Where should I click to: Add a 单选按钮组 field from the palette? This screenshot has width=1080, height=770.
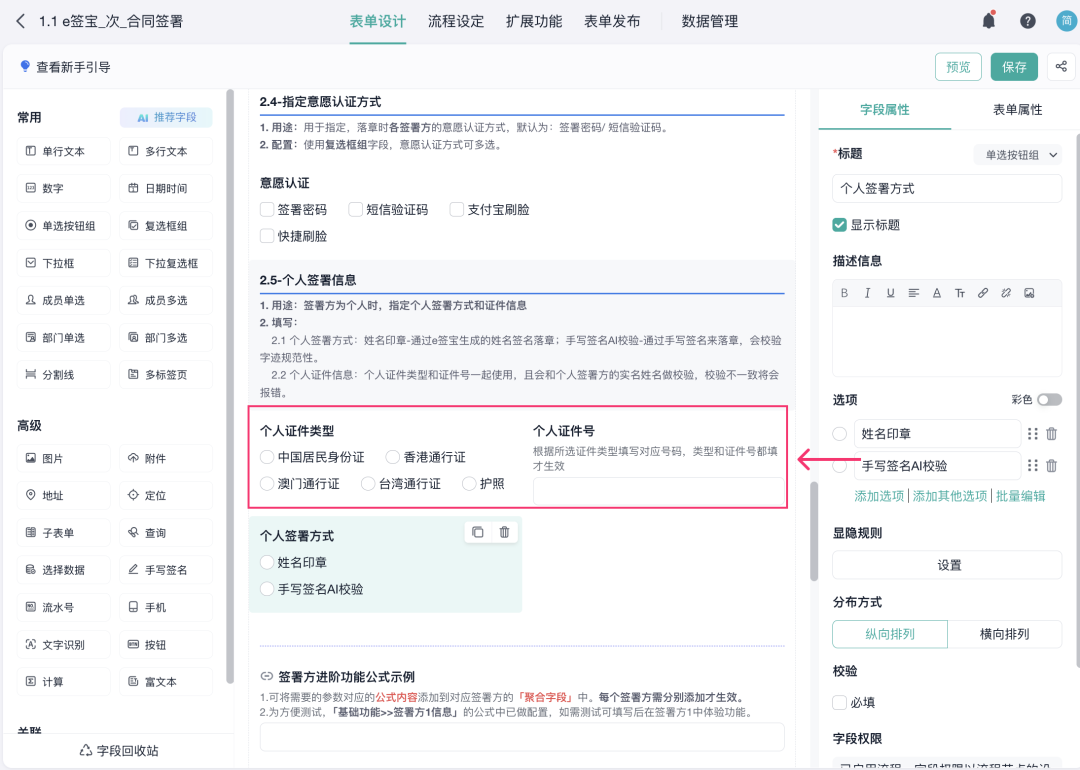tap(63, 226)
